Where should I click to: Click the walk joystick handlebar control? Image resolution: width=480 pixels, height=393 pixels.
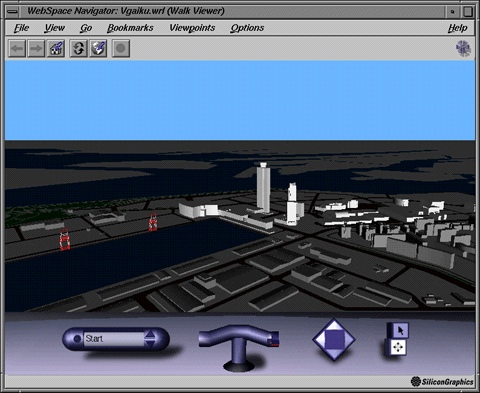239,348
